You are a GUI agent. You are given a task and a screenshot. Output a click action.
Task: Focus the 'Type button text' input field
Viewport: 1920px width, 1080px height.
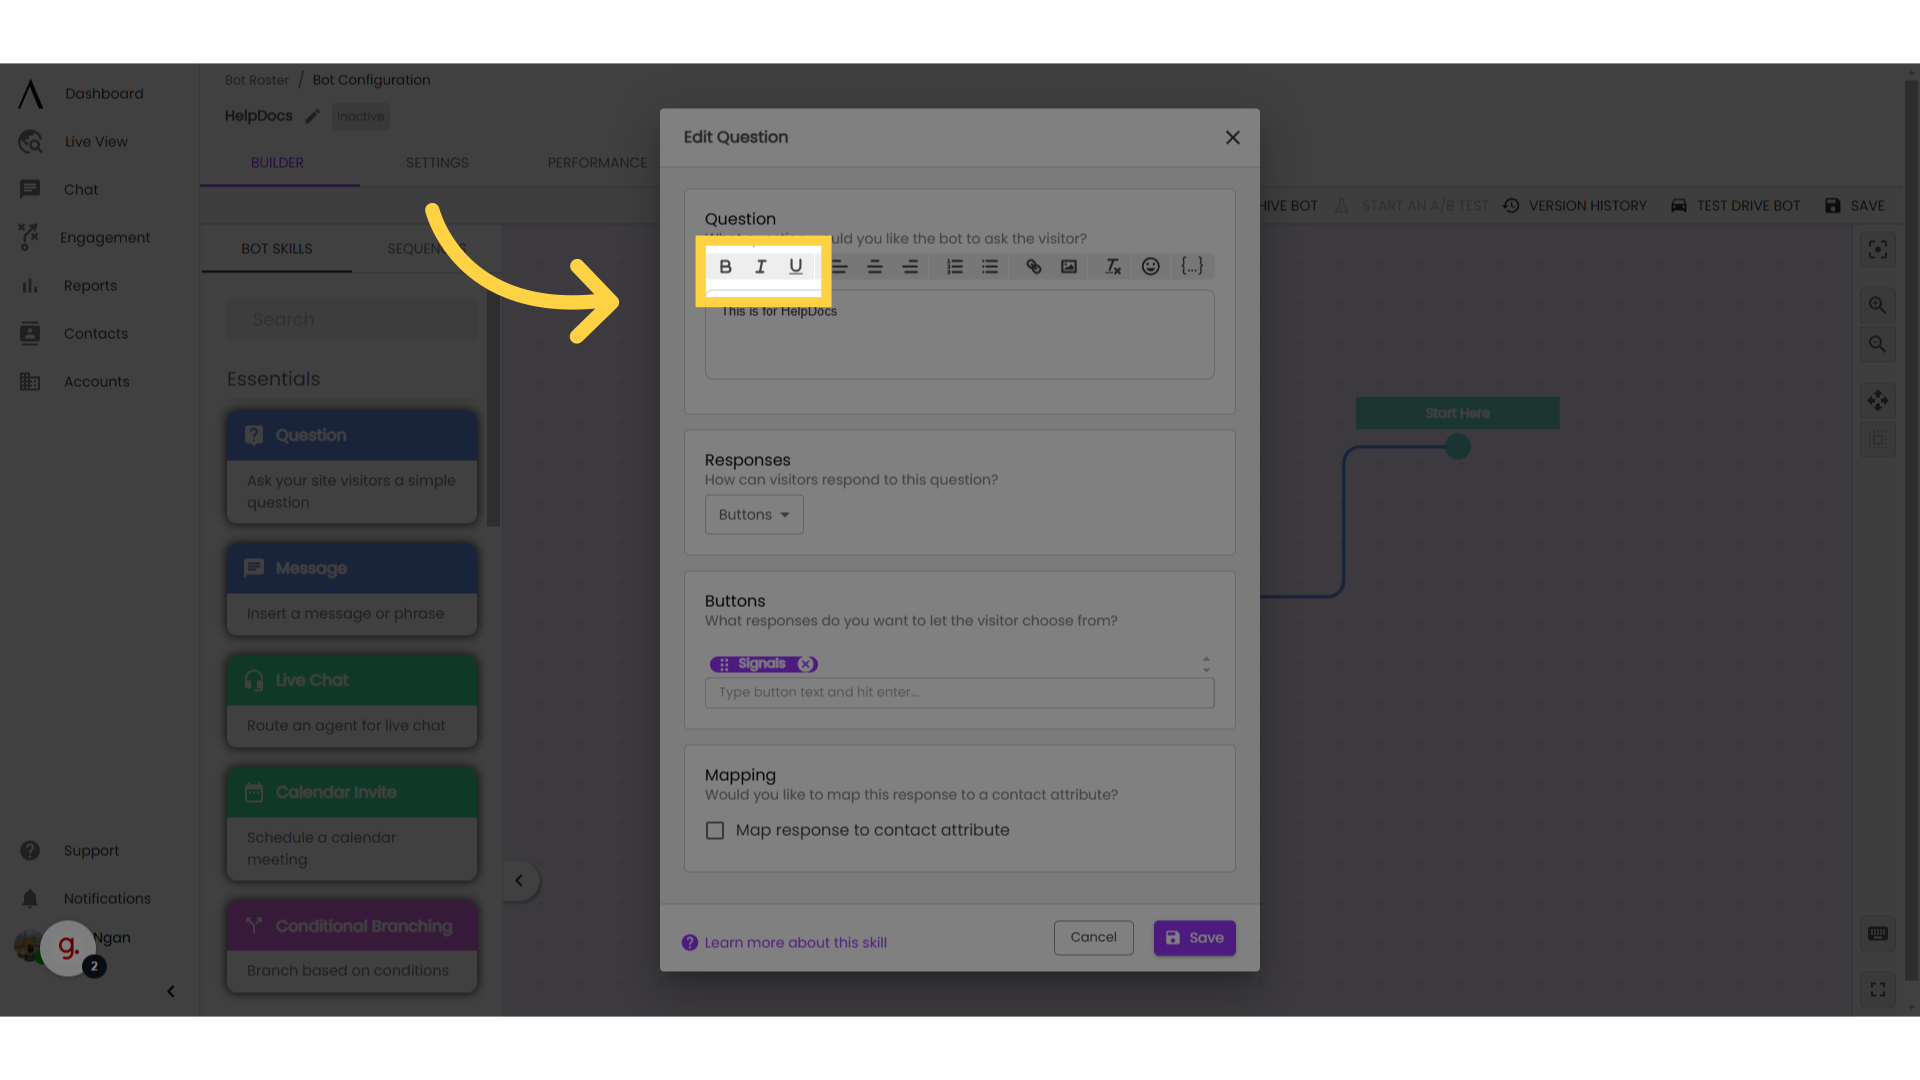coord(960,693)
